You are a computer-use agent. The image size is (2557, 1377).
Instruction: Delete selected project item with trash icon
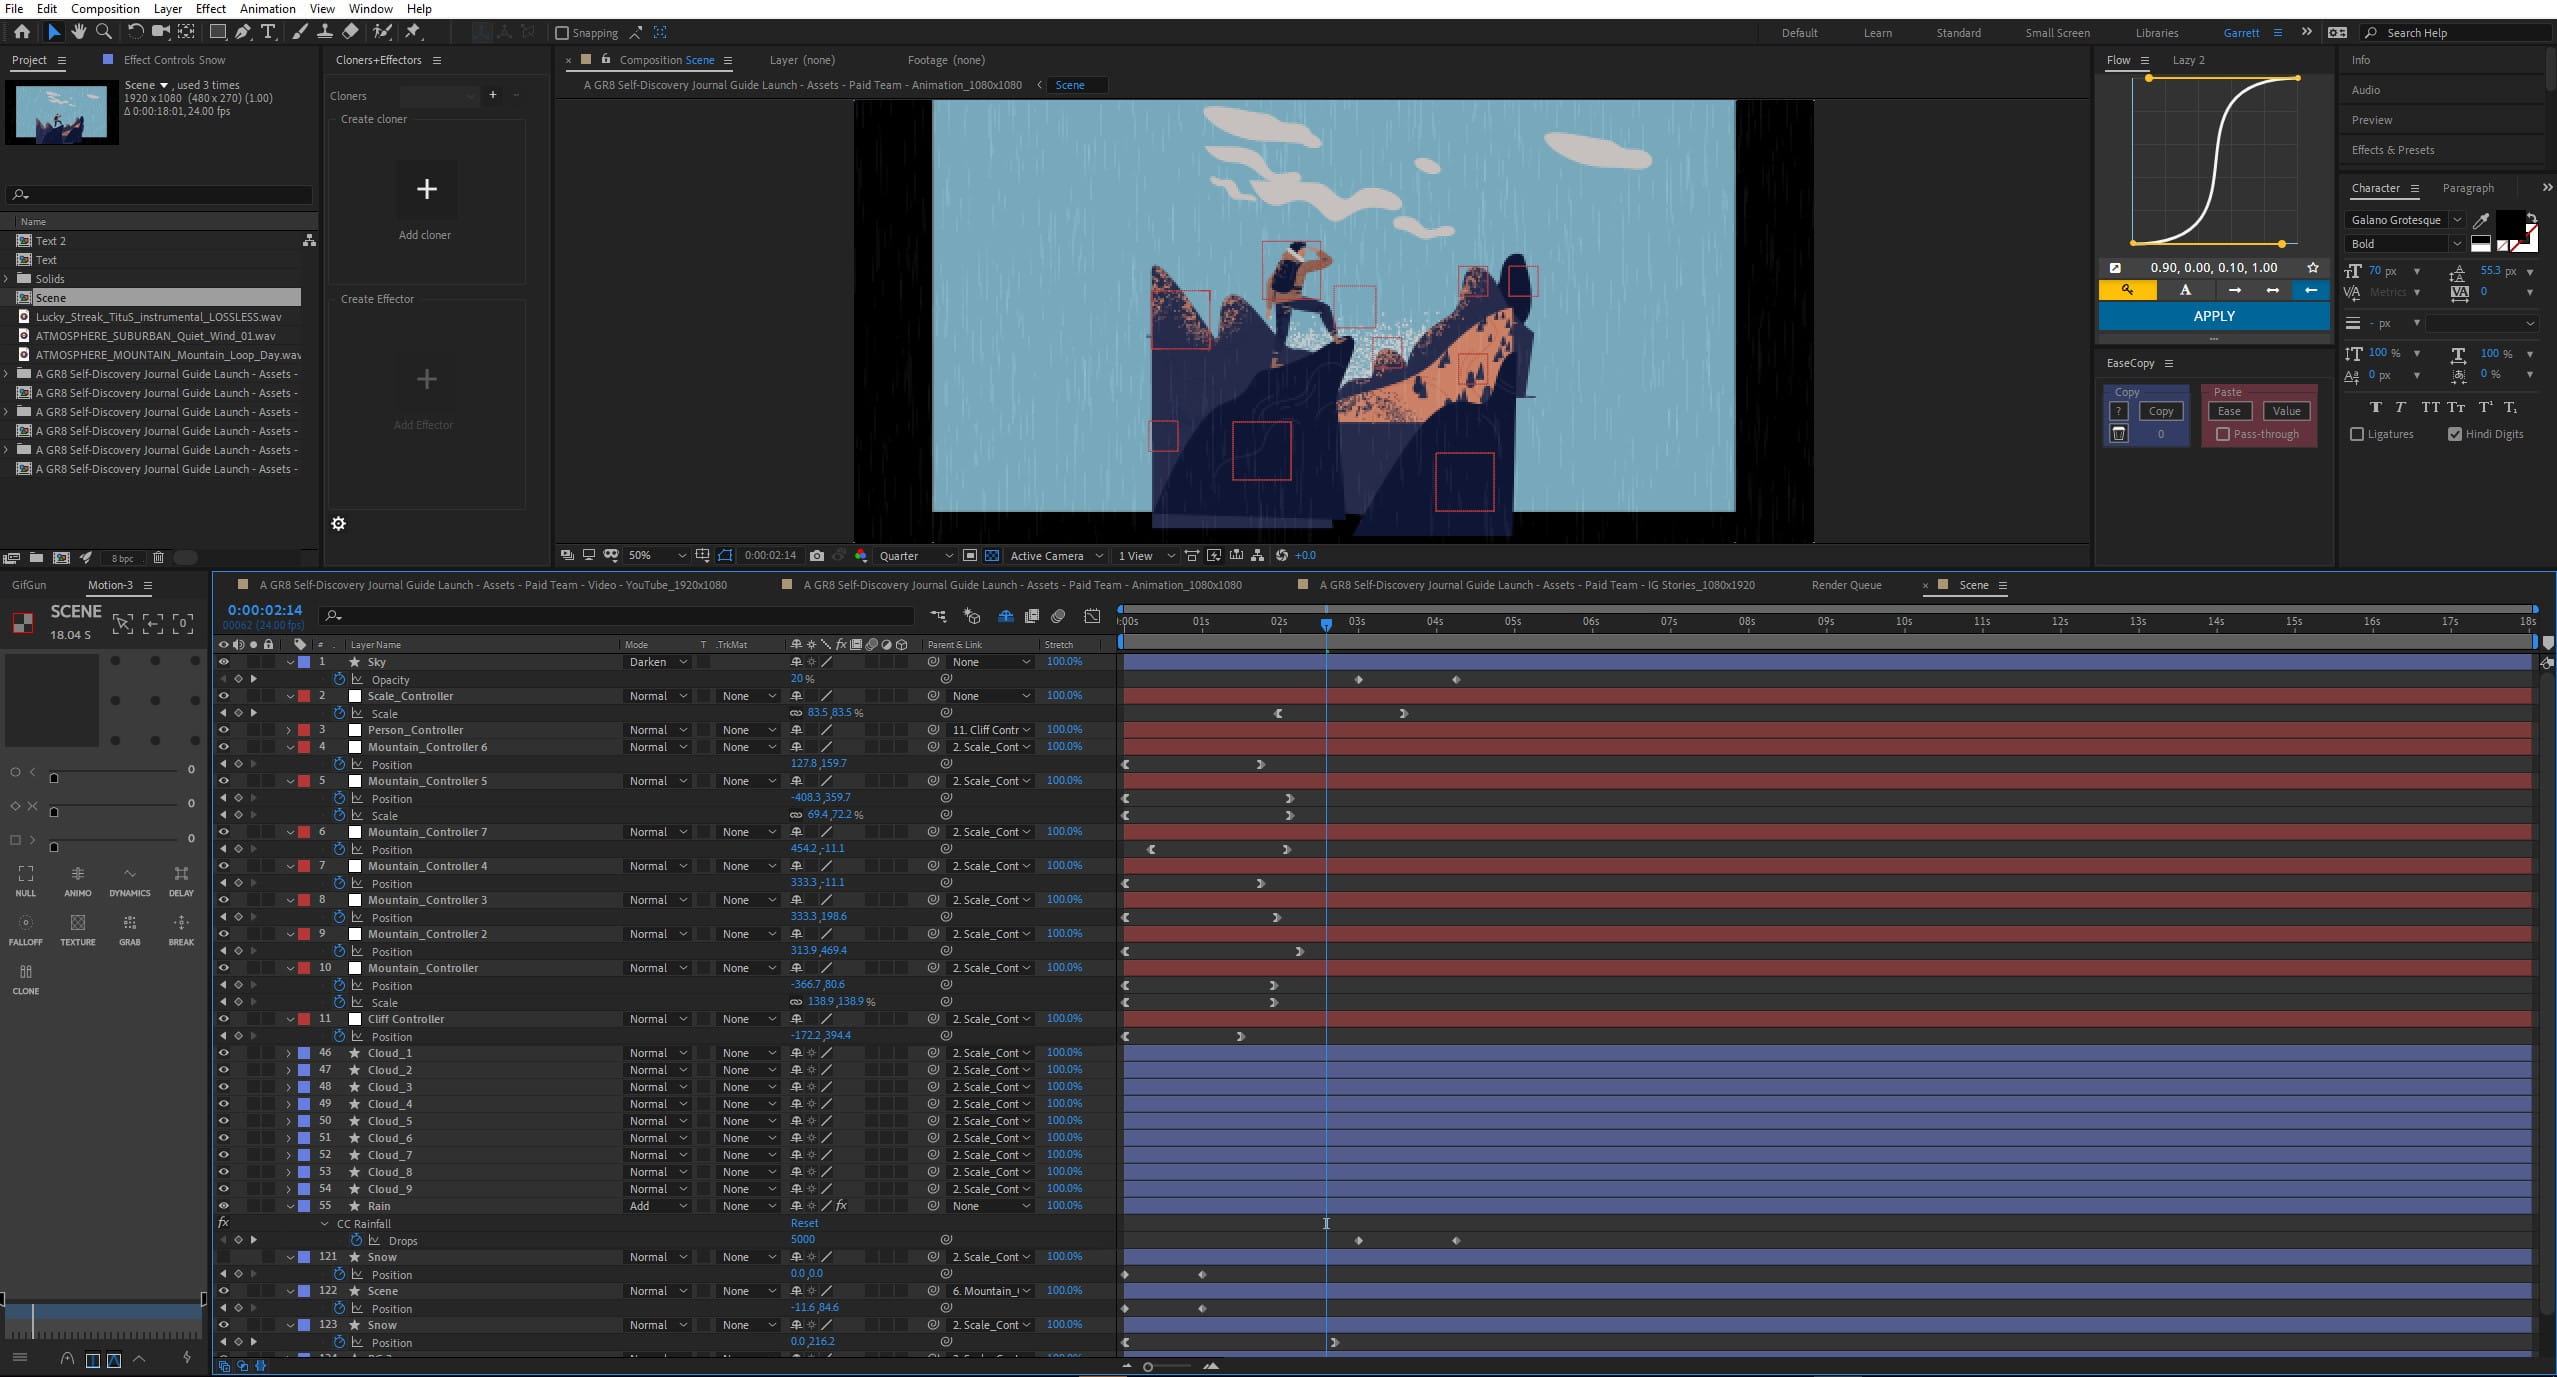pos(158,557)
